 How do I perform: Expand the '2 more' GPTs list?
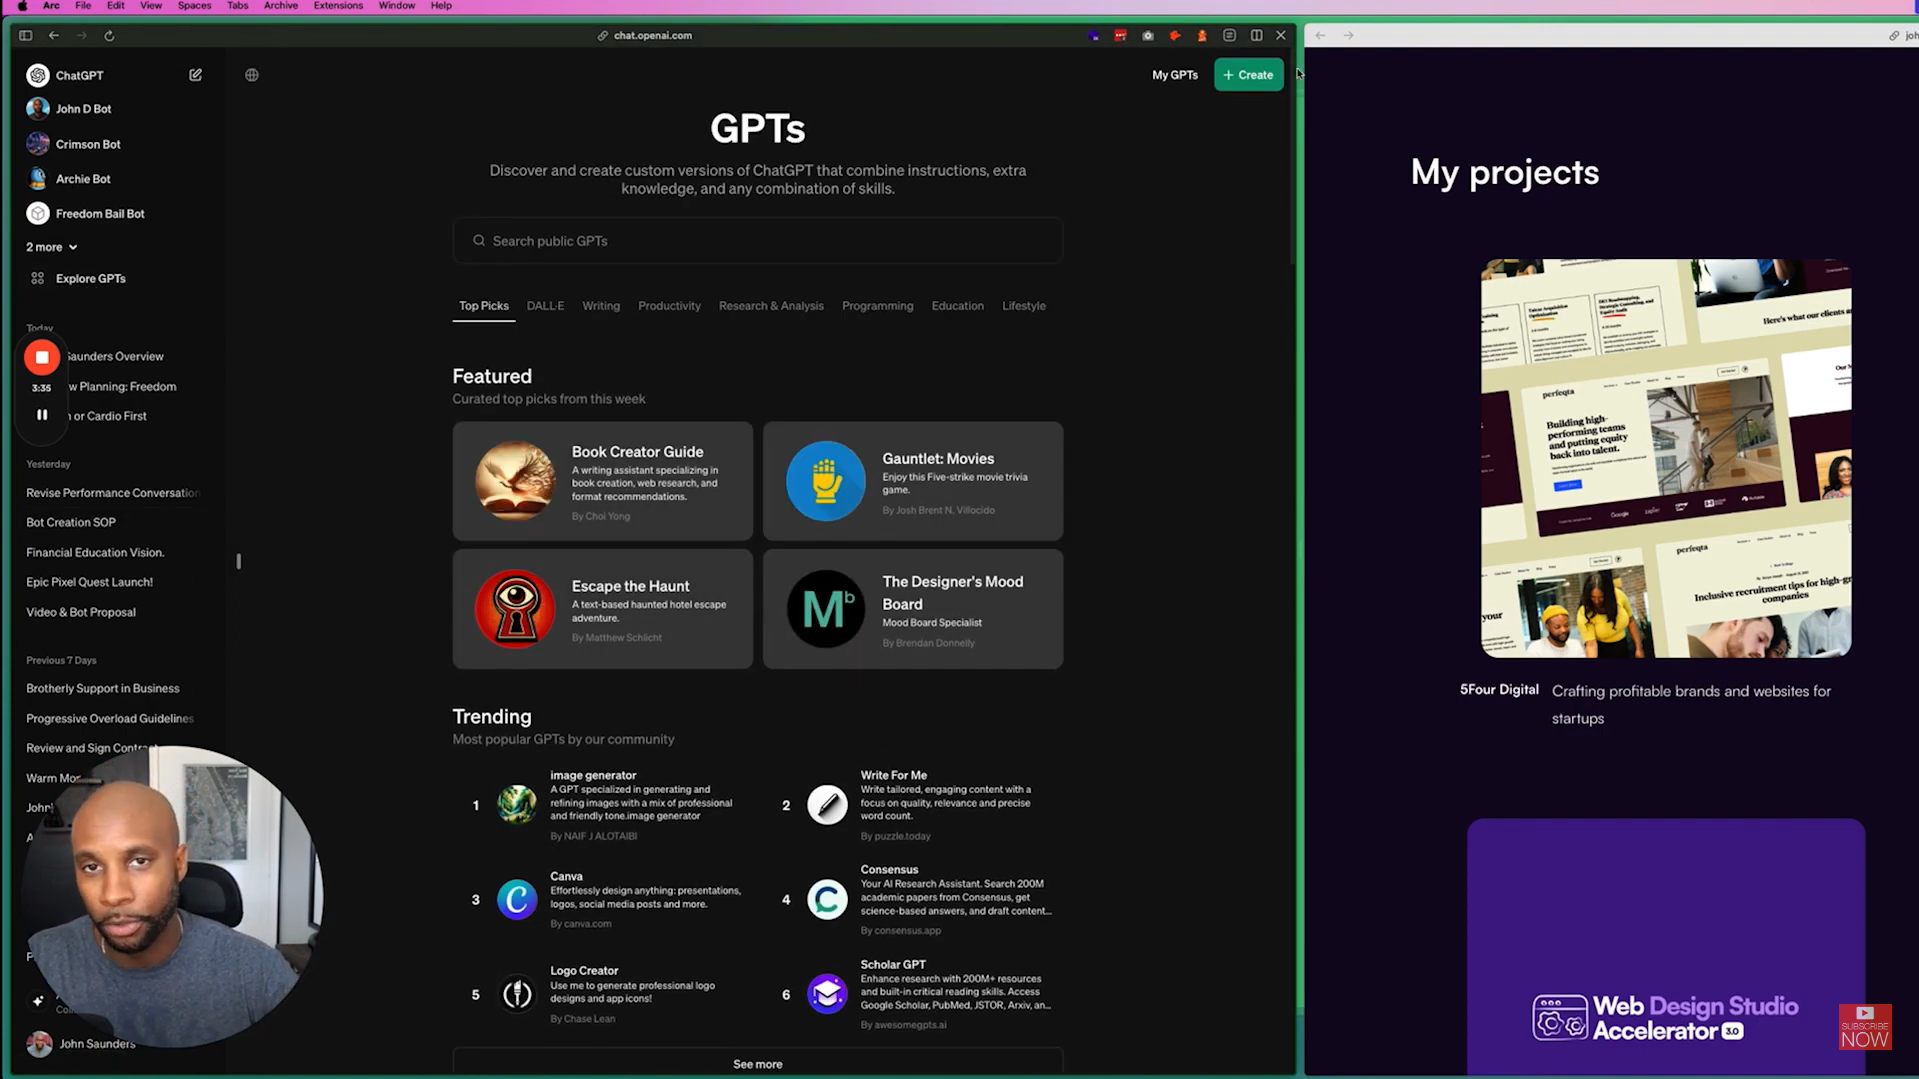pyautogui.click(x=51, y=247)
